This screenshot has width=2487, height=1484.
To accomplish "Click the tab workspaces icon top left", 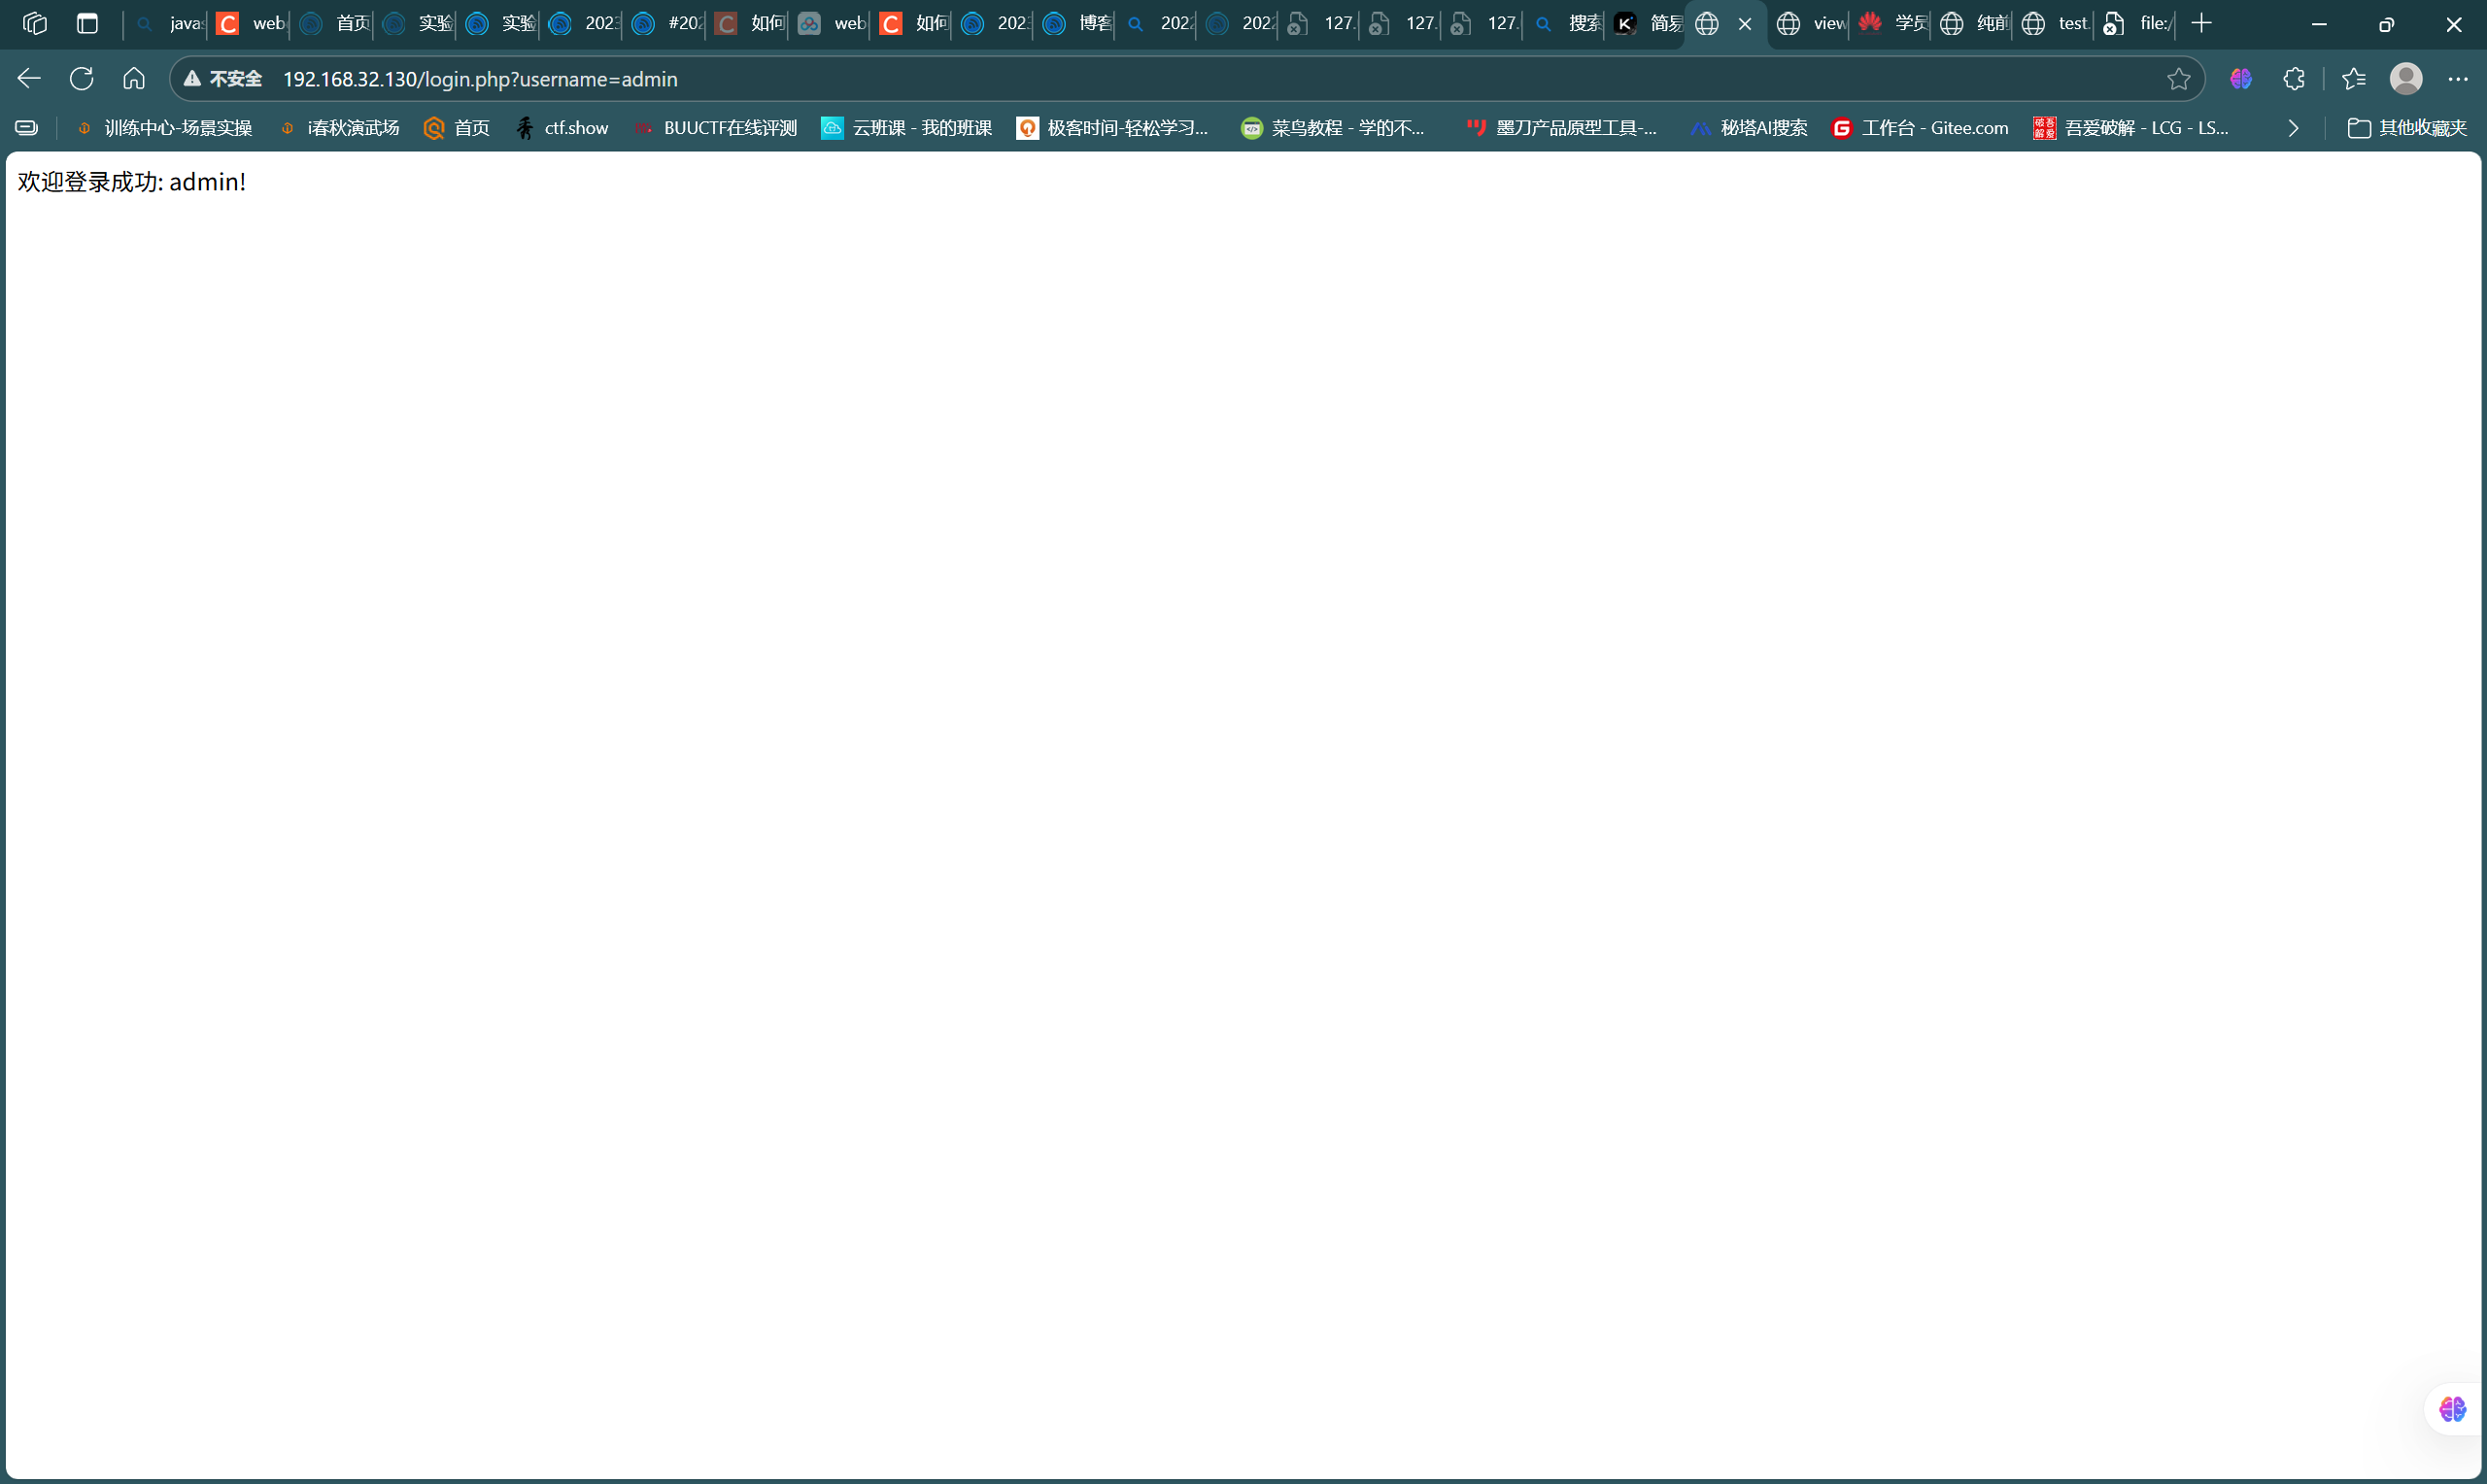I will pos(35,23).
